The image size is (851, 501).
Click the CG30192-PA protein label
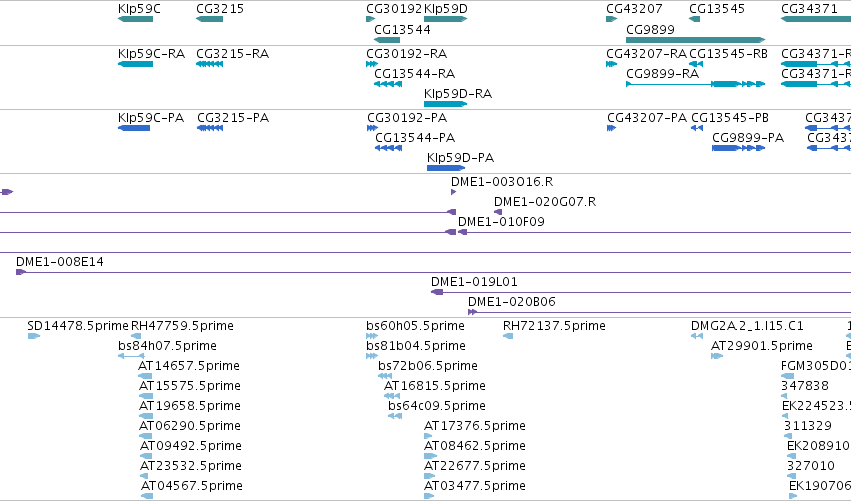tap(407, 118)
